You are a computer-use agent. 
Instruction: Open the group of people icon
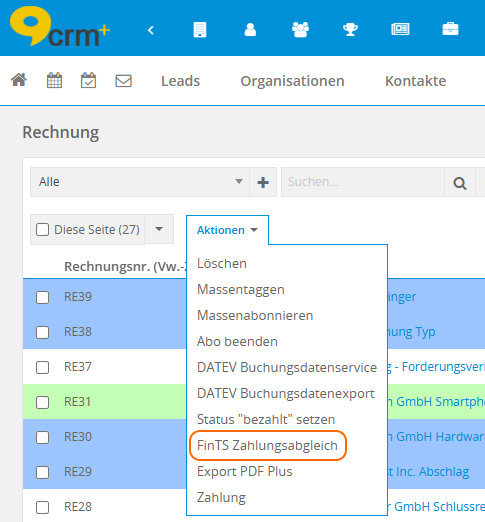(x=300, y=30)
